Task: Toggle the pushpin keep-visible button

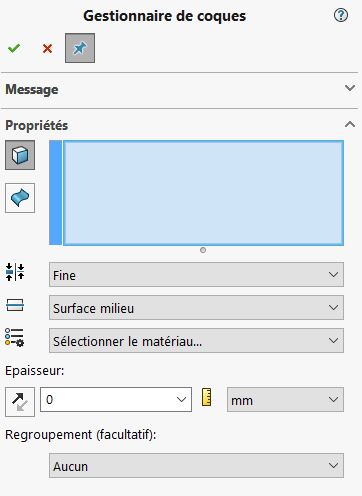Action: point(80,48)
